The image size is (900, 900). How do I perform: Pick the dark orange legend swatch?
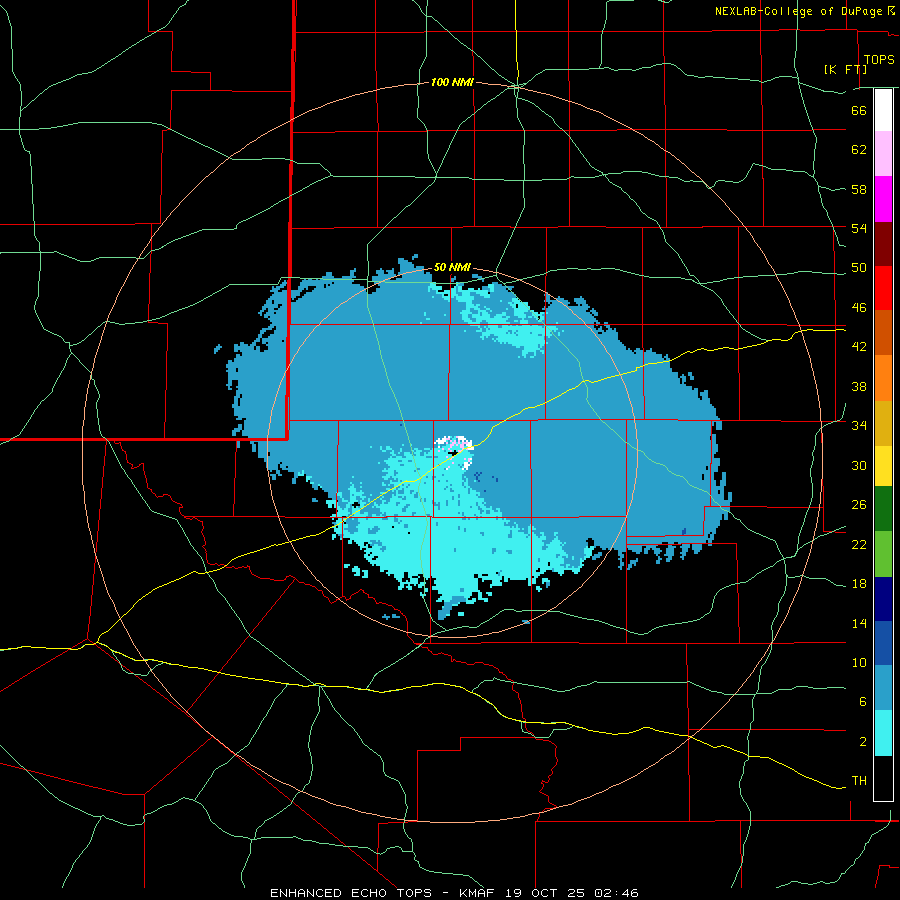pos(883,333)
